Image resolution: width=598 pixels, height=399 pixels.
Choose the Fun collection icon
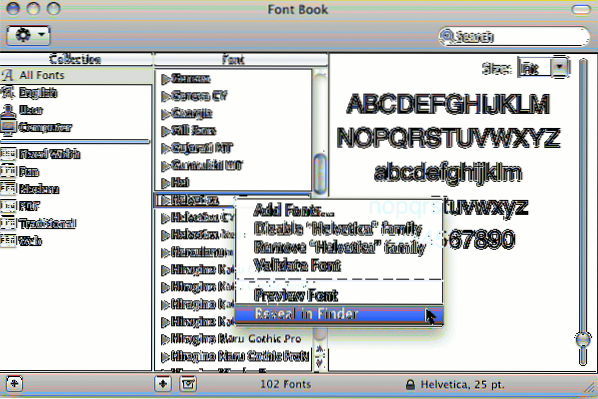8,172
